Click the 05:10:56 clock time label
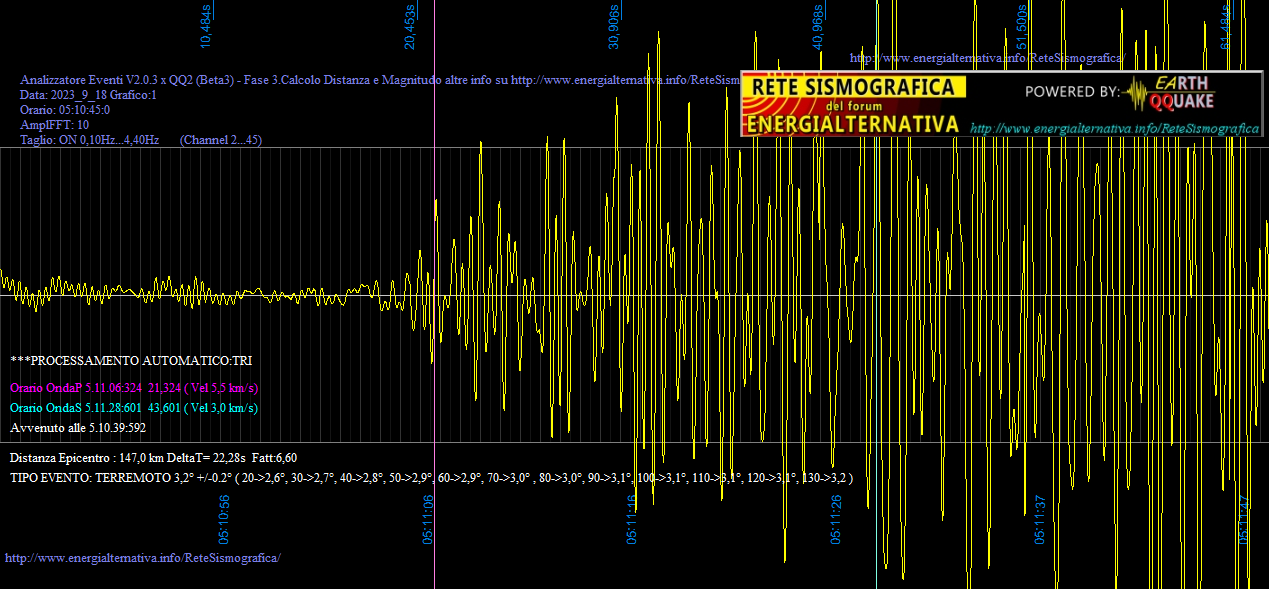The width and height of the screenshot is (1269, 589). coord(225,518)
